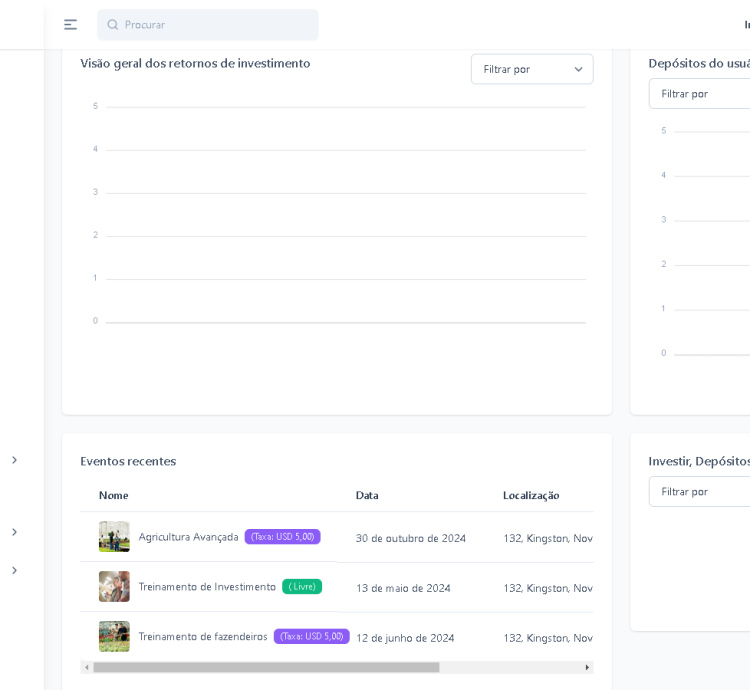Click the Data column header

pyautogui.click(x=367, y=495)
